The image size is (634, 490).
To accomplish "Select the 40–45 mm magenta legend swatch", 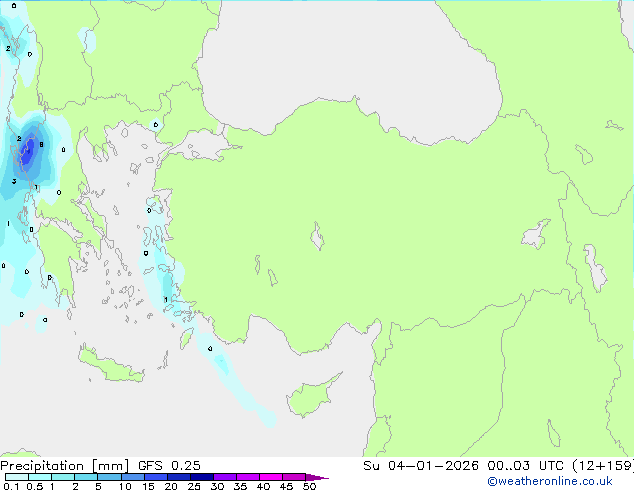I will click(x=271, y=477).
